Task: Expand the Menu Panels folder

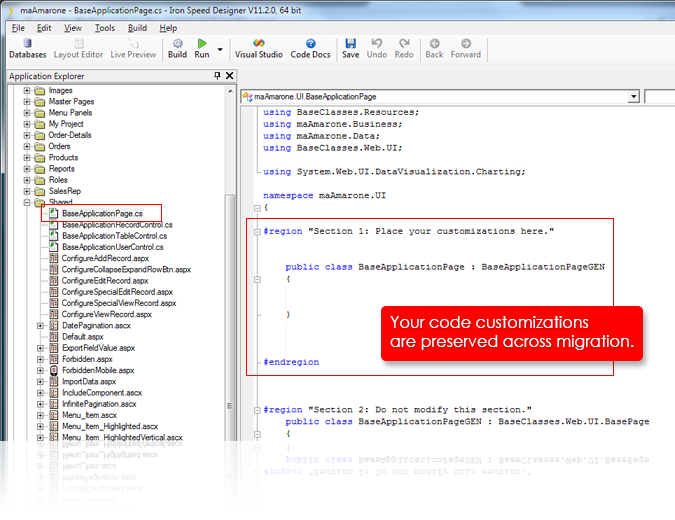Action: tap(27, 113)
